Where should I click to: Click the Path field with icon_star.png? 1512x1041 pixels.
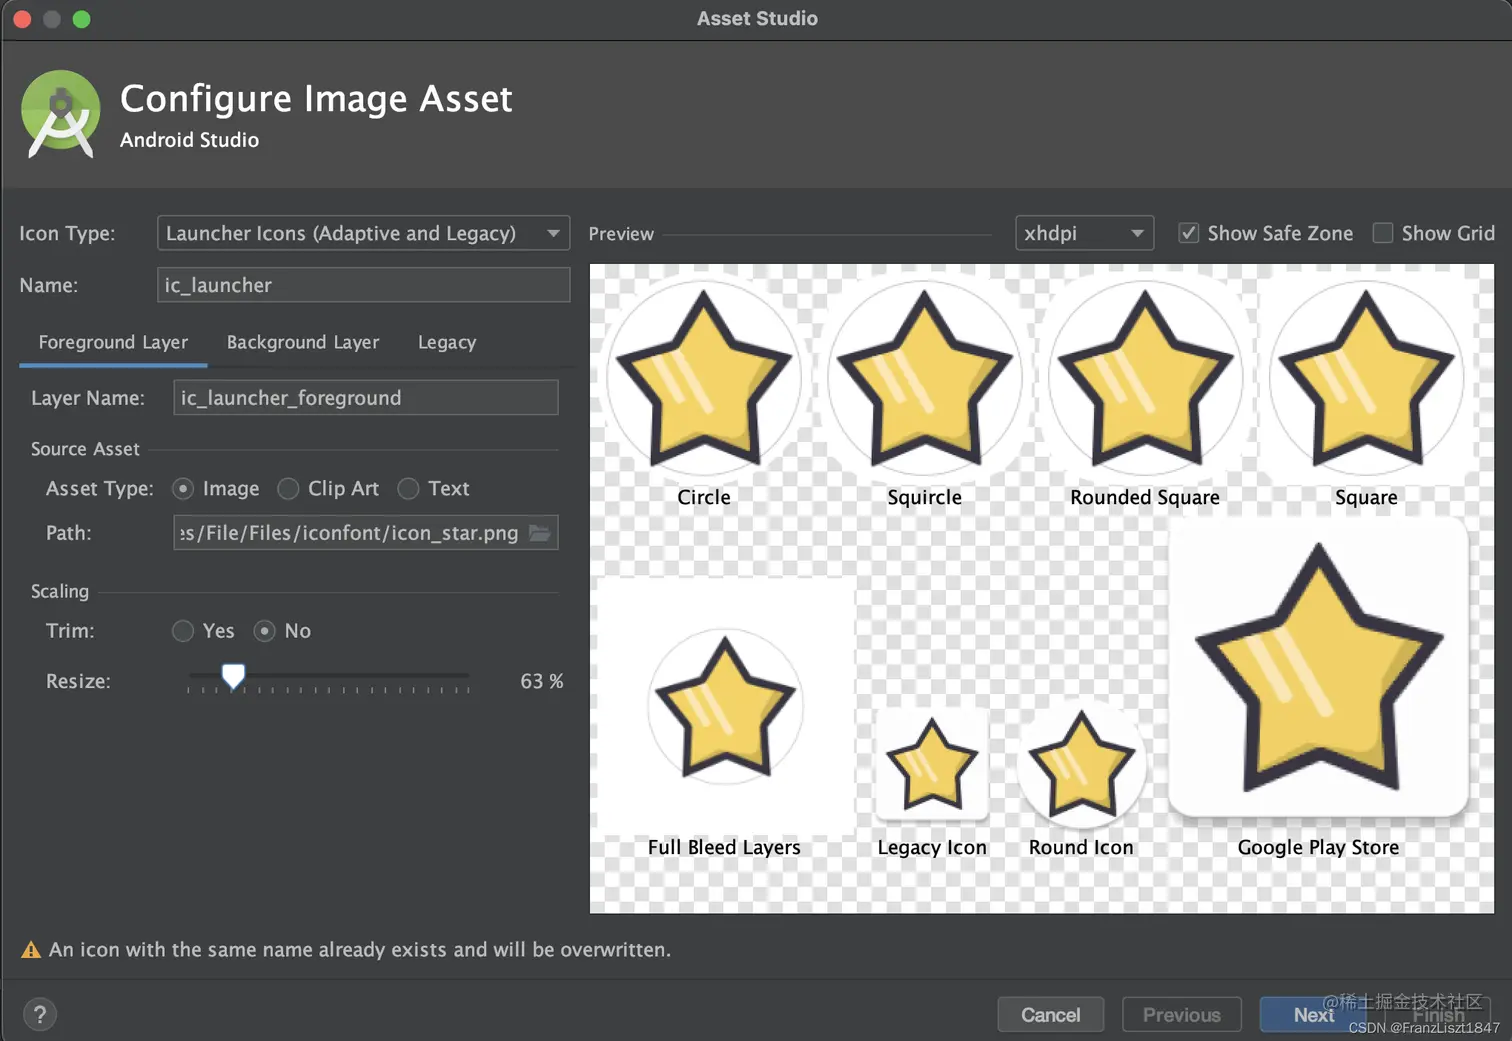[365, 533]
